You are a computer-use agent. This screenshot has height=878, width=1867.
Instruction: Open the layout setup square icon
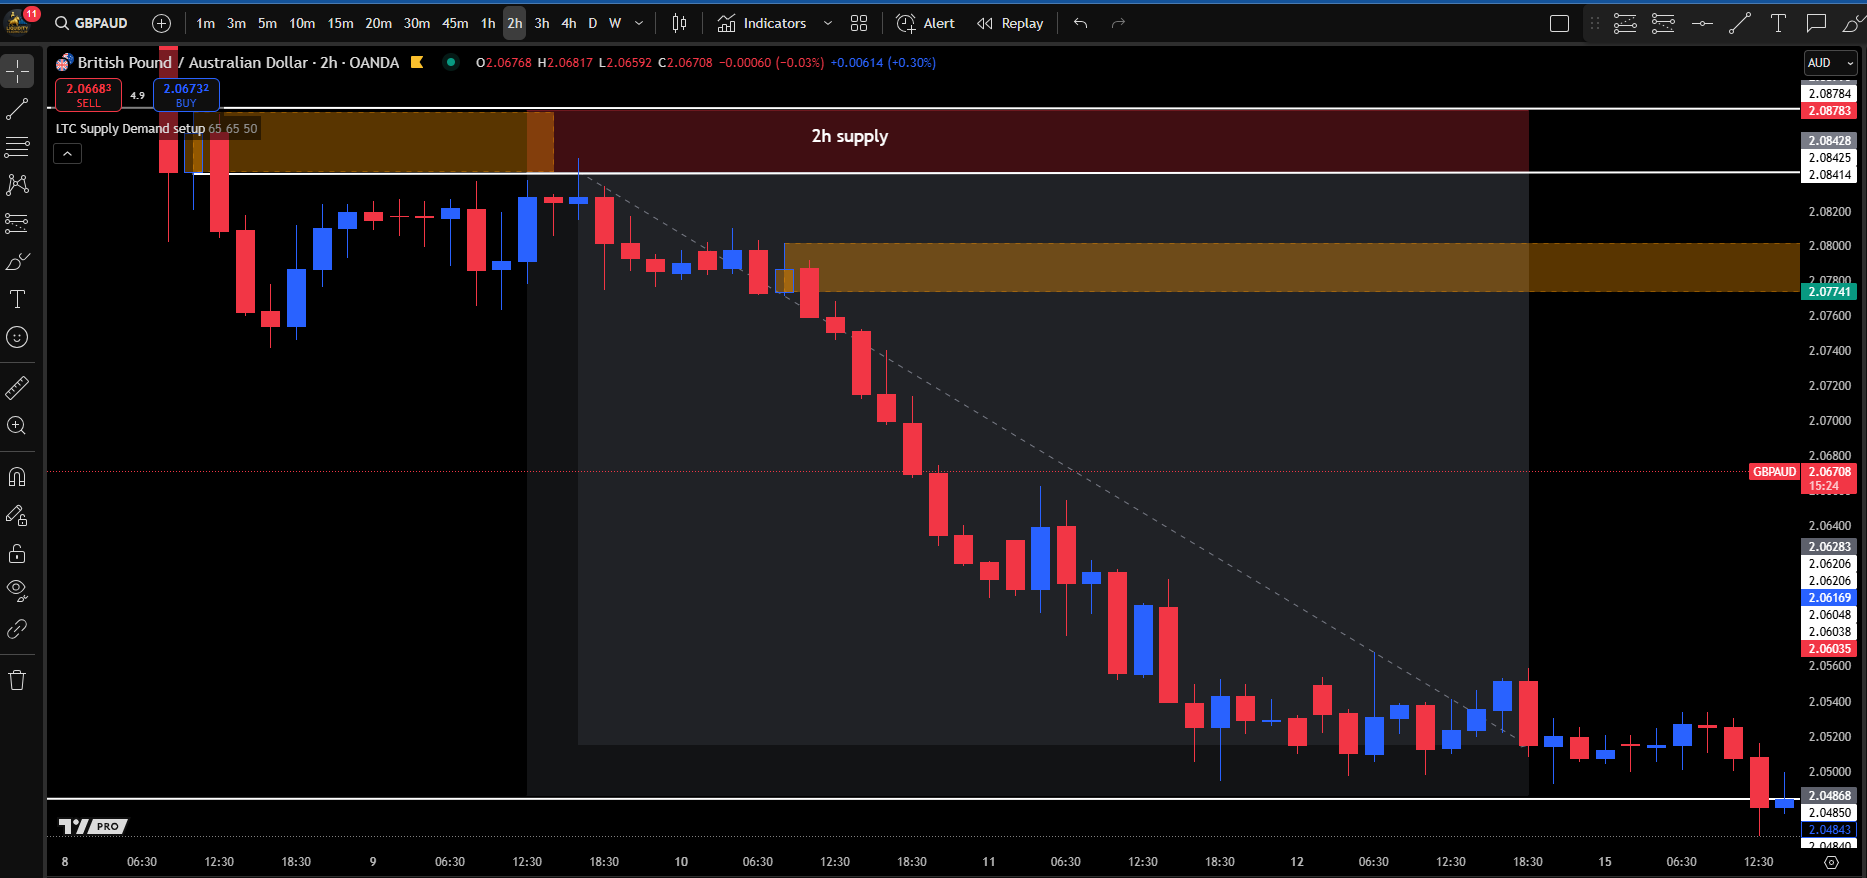click(x=1559, y=23)
